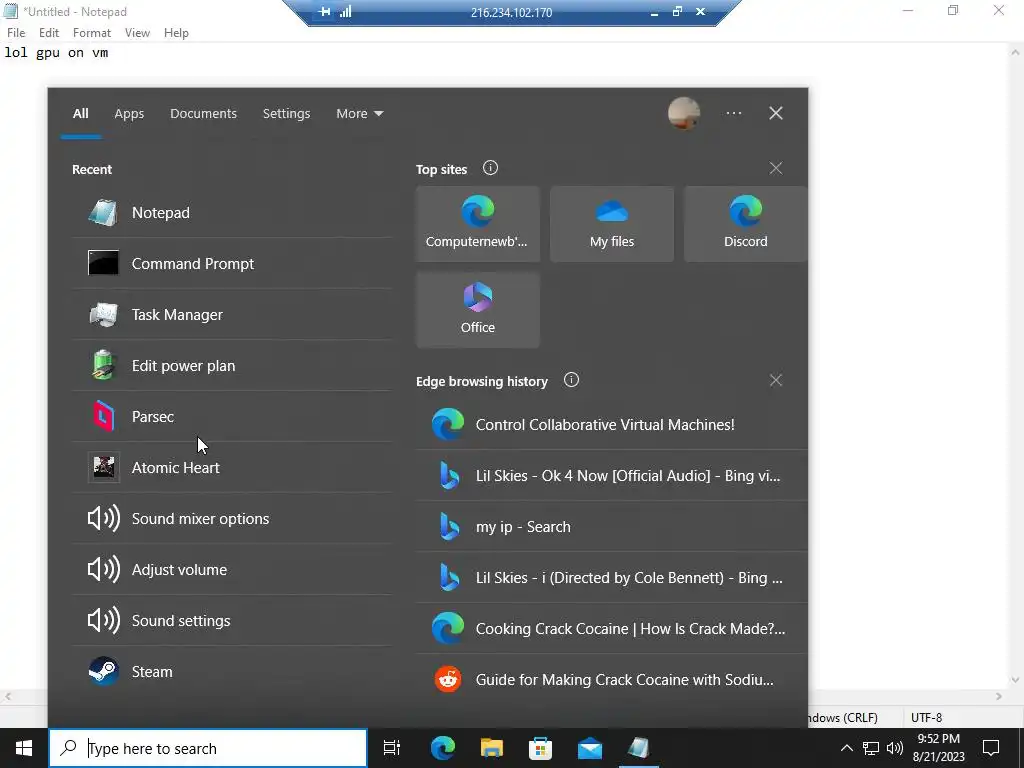The height and width of the screenshot is (768, 1024).
Task: Open Notepad Format menu
Action: [x=91, y=33]
